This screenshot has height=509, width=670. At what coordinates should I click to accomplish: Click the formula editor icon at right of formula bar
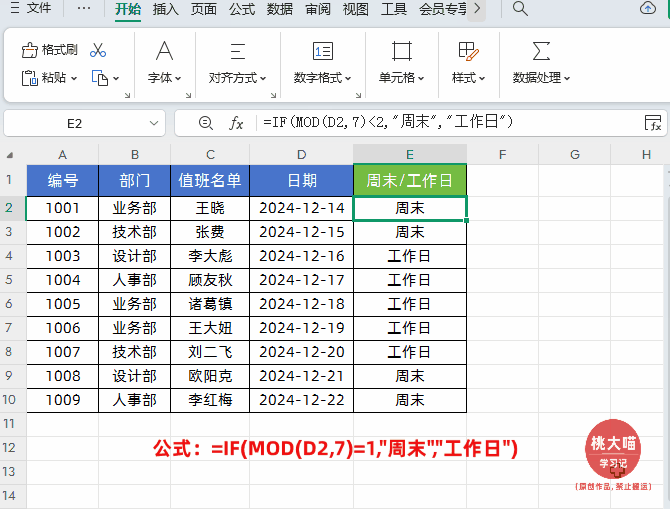(x=653, y=123)
